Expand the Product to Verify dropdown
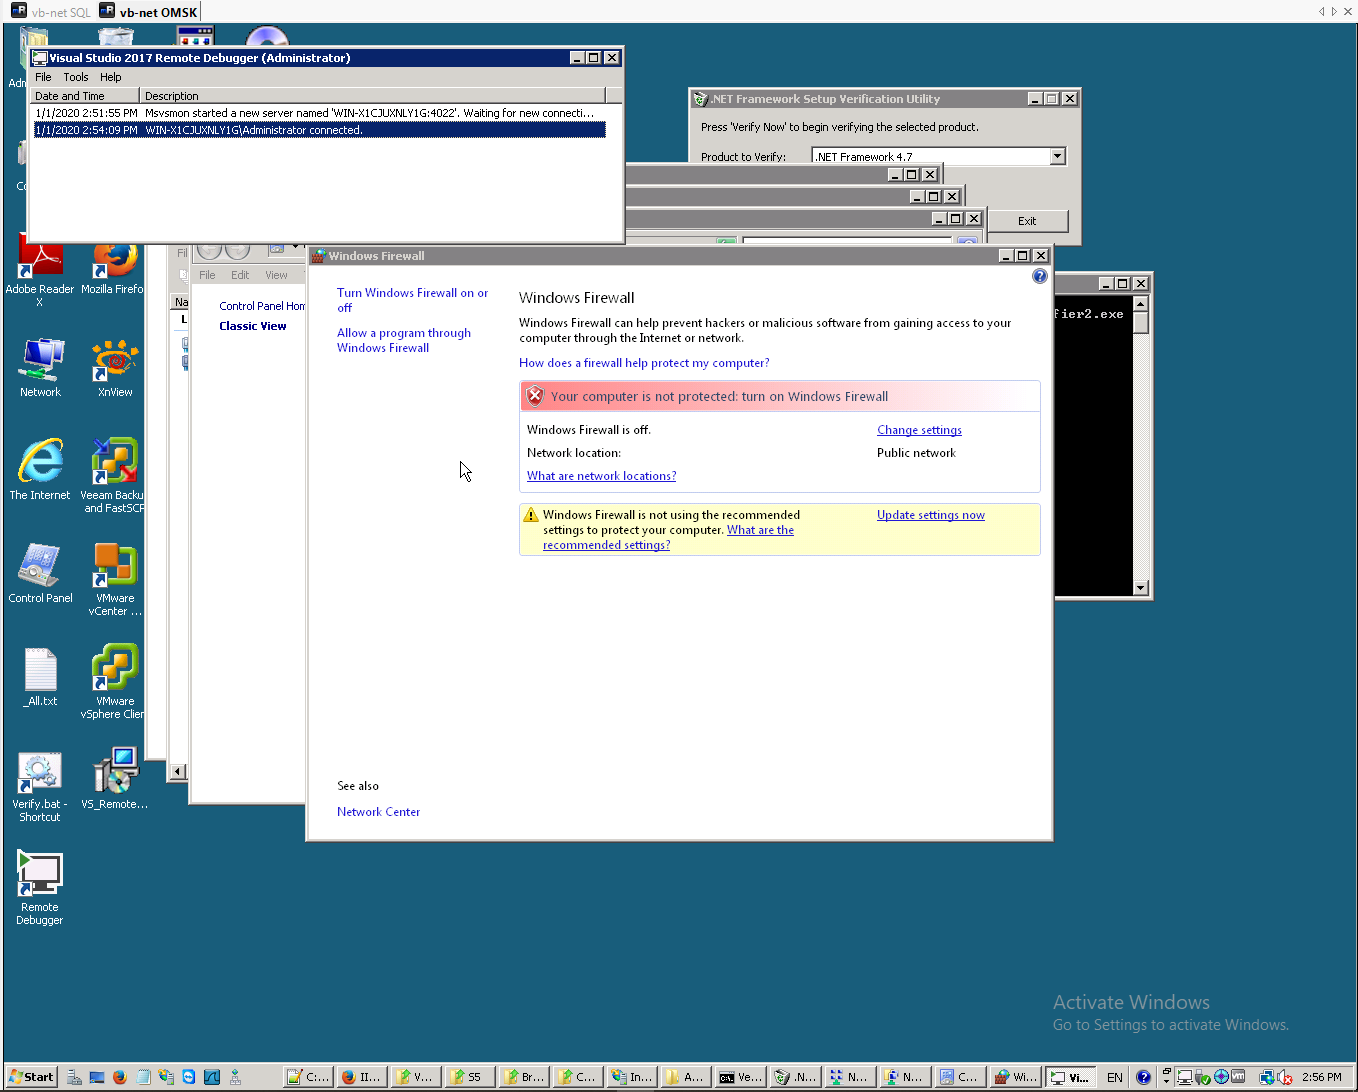Image resolution: width=1358 pixels, height=1092 pixels. coord(1058,156)
